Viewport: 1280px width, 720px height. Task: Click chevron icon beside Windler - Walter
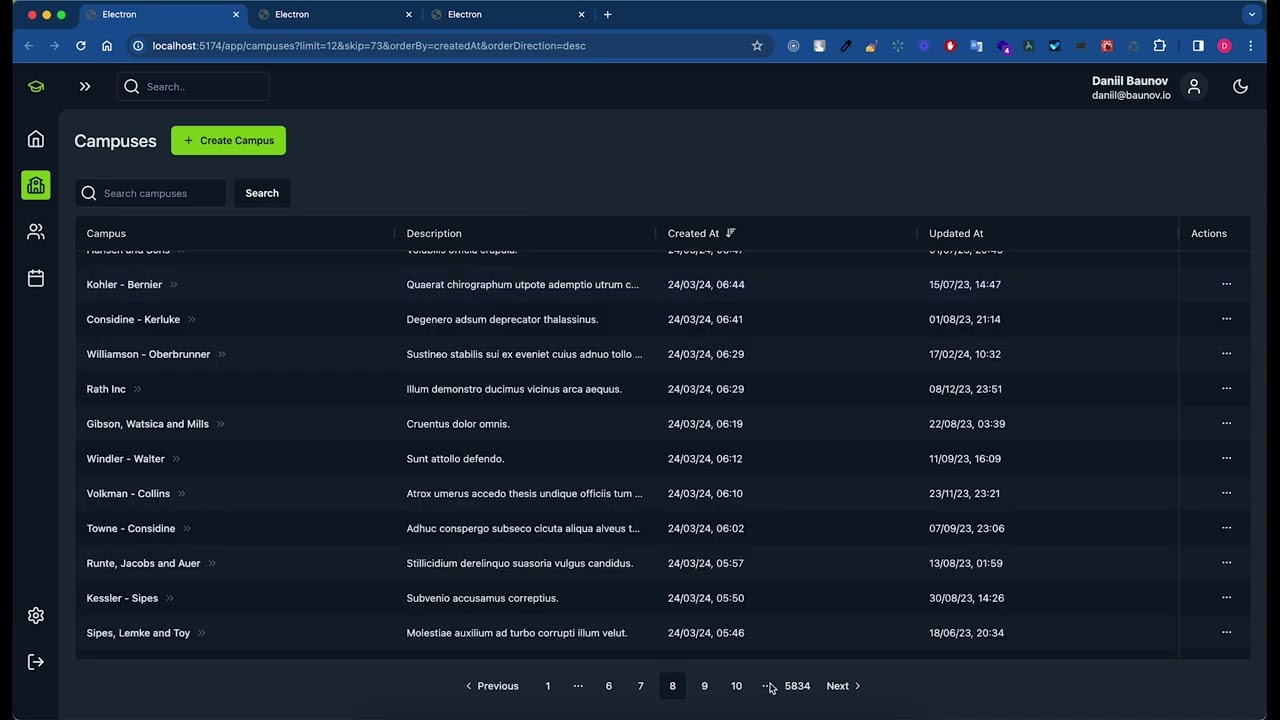(176, 459)
